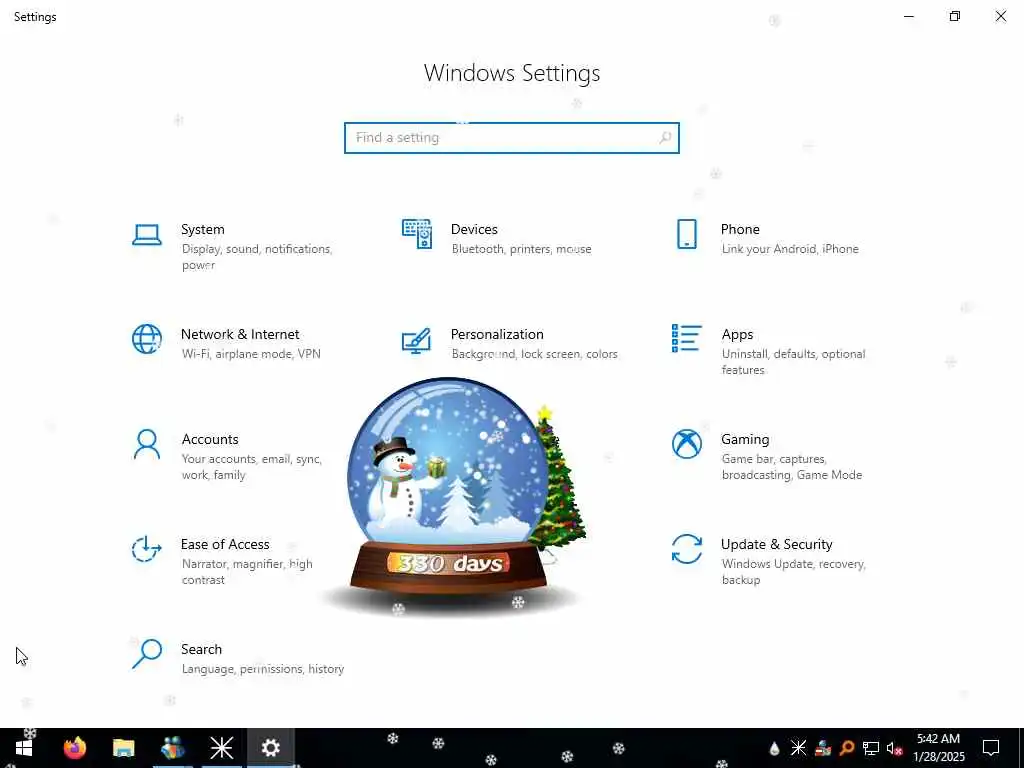Click the Settings gear on the taskbar
This screenshot has width=1024, height=768.
click(x=270, y=748)
